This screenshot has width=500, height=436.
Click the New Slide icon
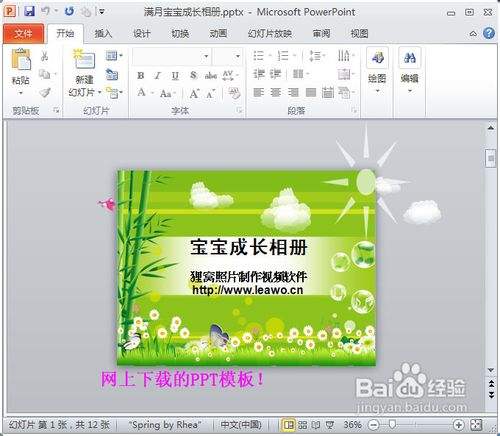click(84, 59)
